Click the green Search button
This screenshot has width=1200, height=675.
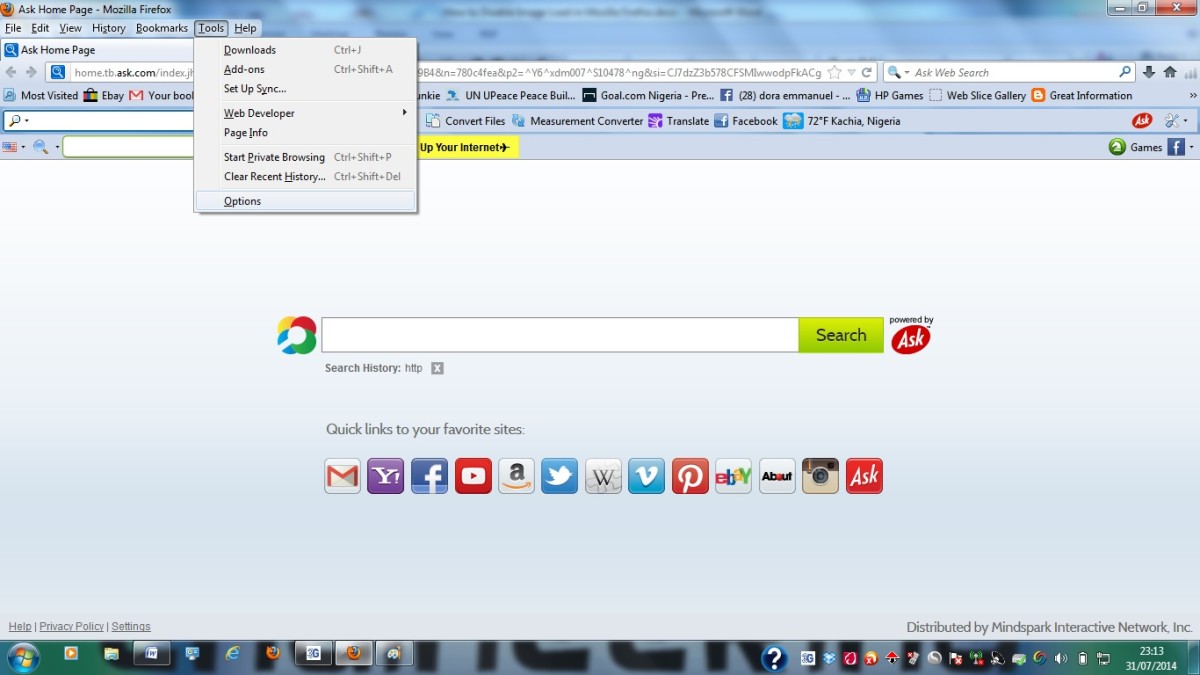pyautogui.click(x=840, y=334)
